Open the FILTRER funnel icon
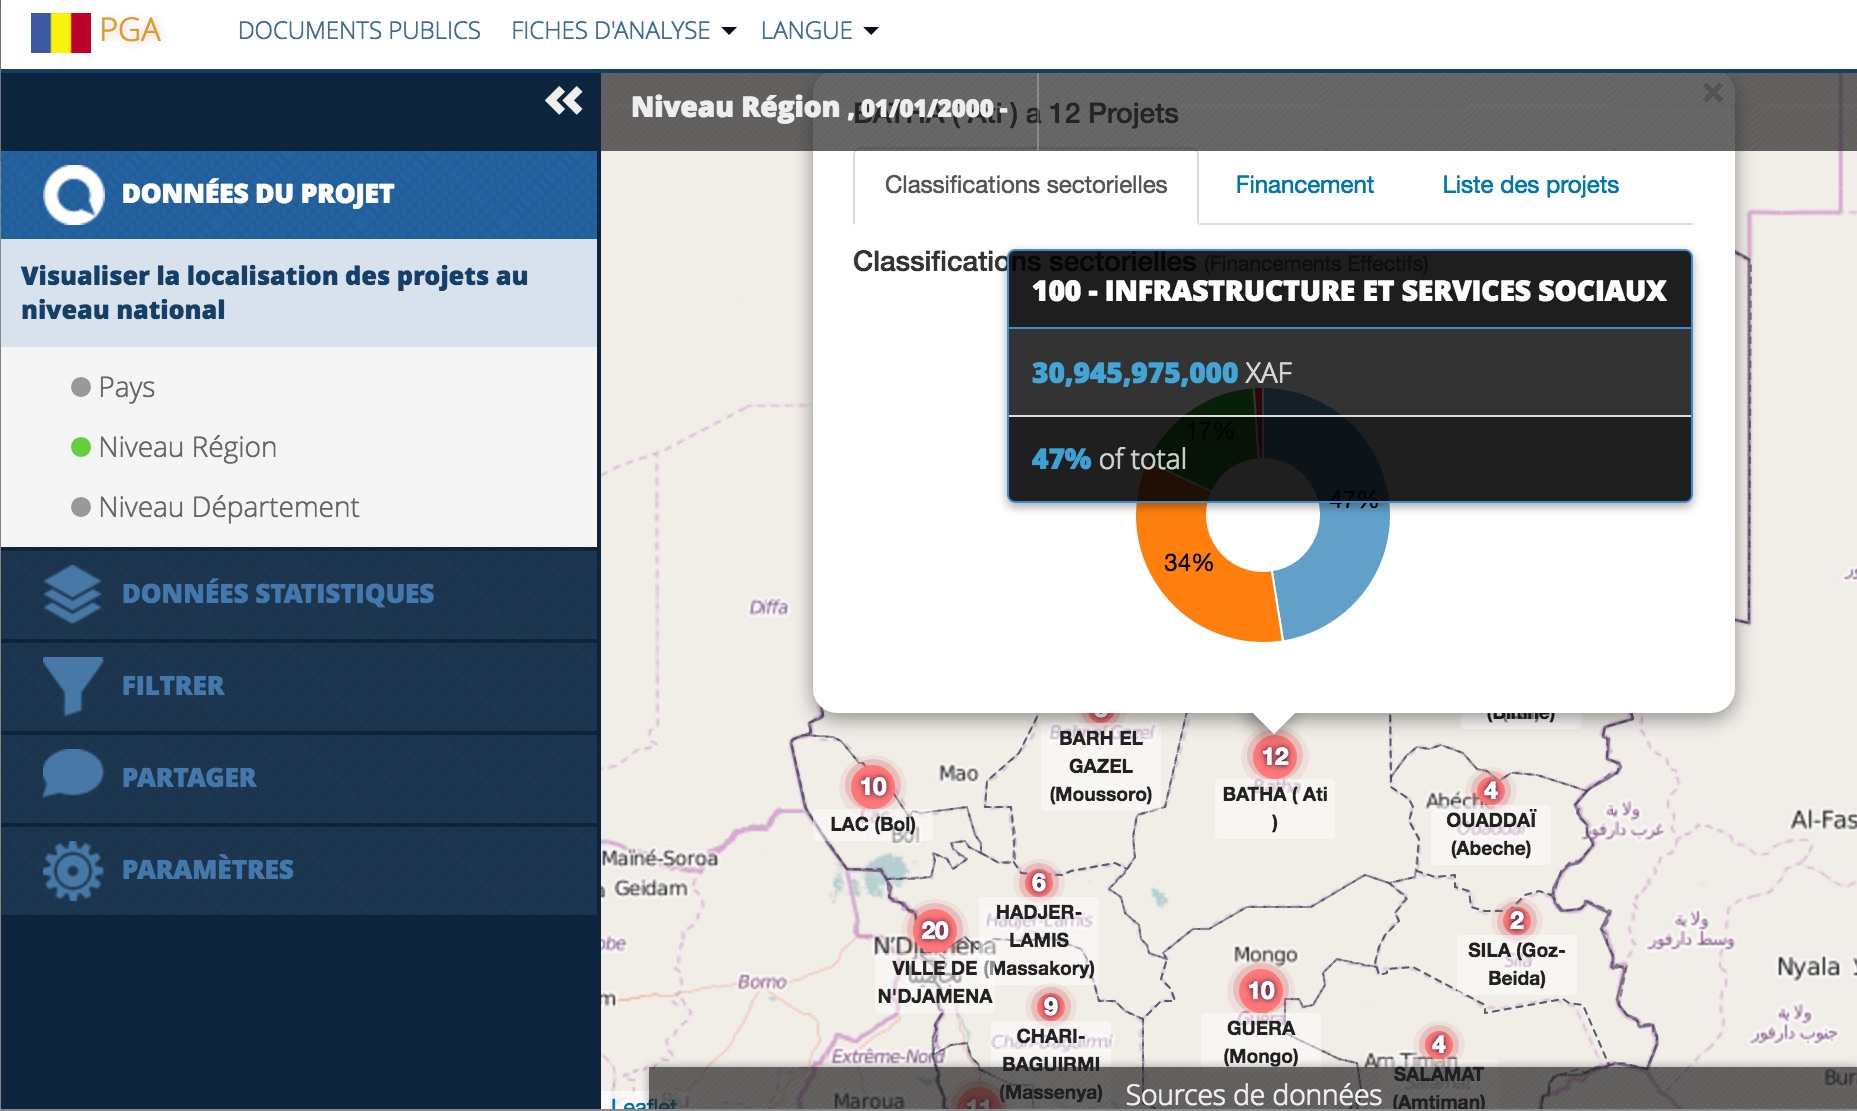Image resolution: width=1857 pixels, height=1111 pixels. pos(73,684)
